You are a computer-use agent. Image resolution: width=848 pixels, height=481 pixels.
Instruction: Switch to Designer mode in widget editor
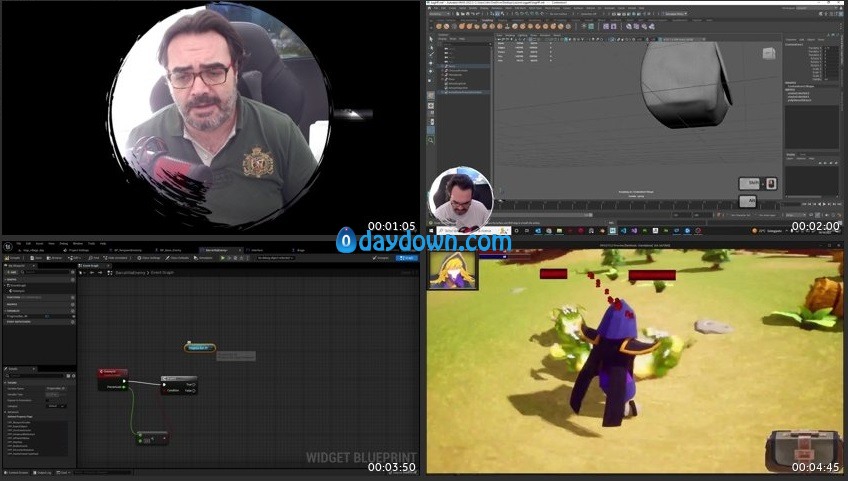pos(381,258)
